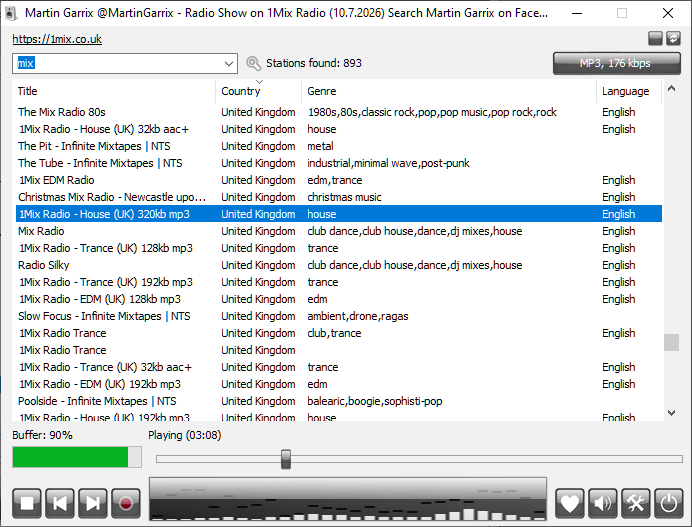Image resolution: width=692 pixels, height=527 pixels.
Task: Click 'Stations found: 893' label
Action: (x=314, y=63)
